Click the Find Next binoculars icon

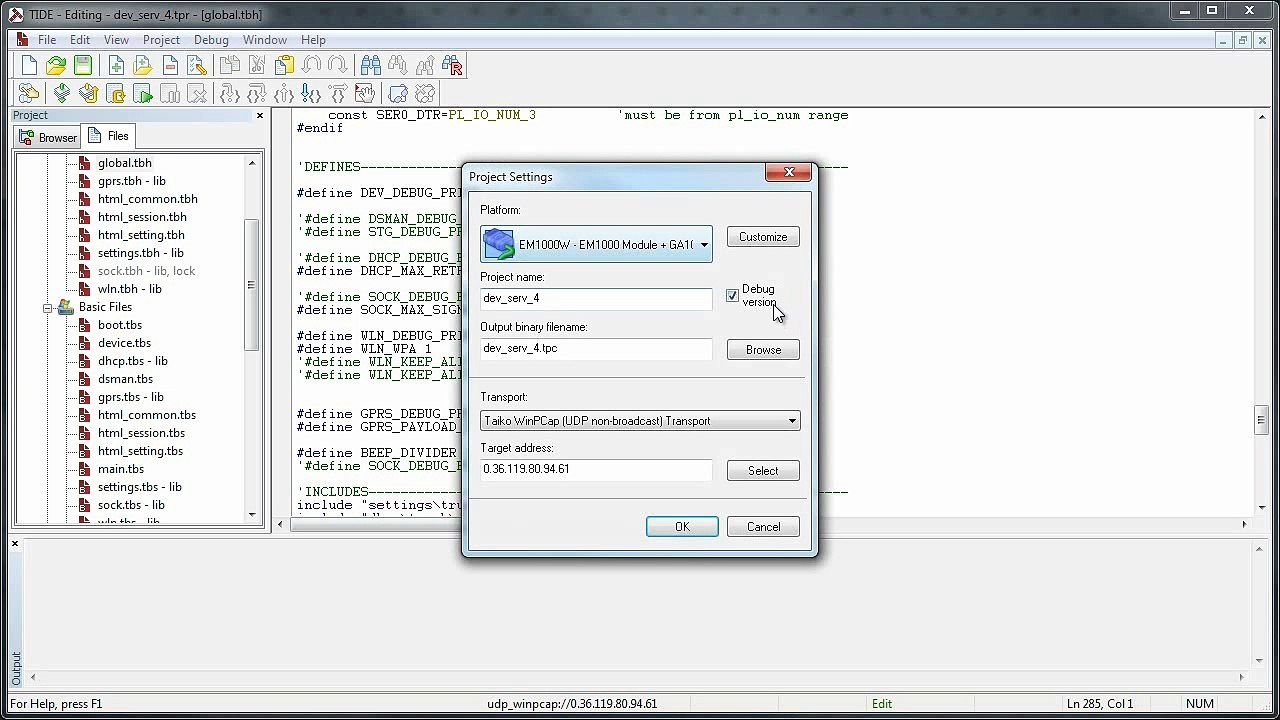[x=398, y=66]
